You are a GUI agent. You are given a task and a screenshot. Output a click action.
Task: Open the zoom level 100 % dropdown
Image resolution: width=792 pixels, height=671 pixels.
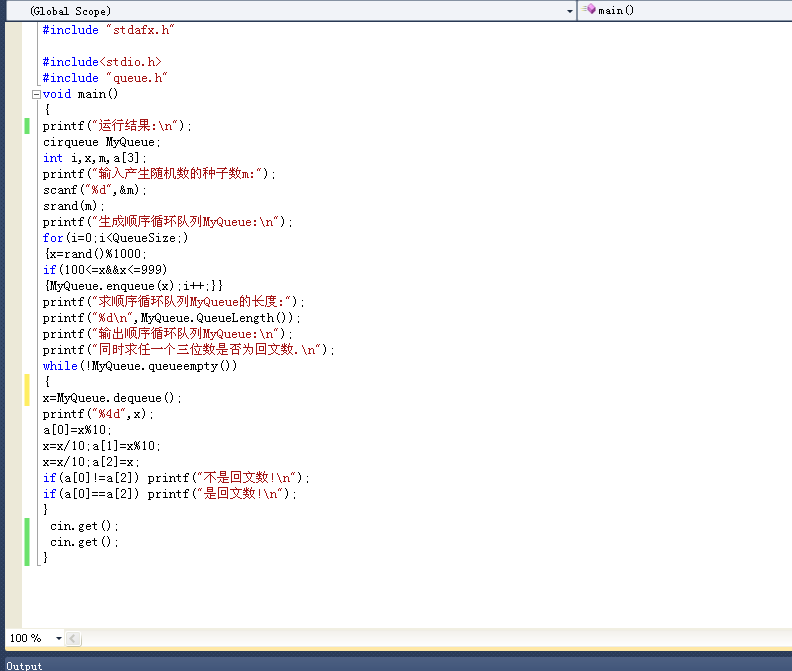(x=59, y=638)
